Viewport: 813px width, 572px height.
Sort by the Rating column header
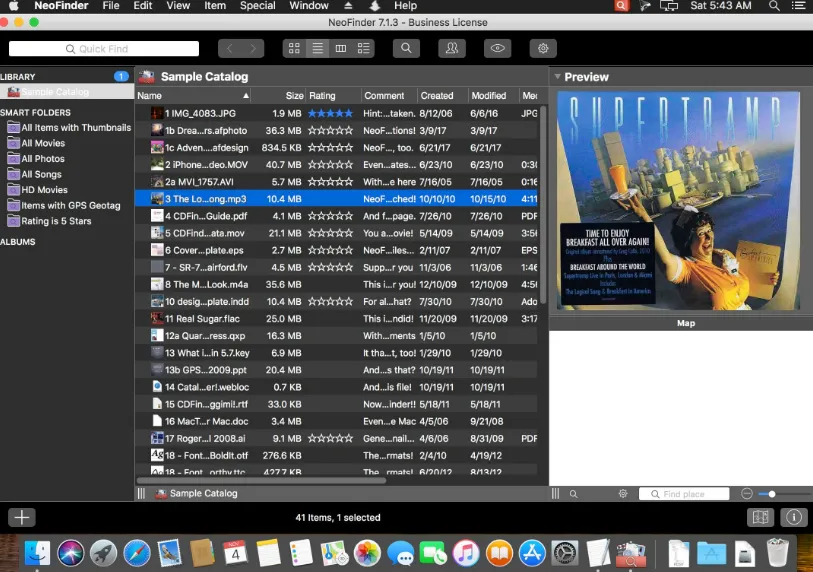333,95
